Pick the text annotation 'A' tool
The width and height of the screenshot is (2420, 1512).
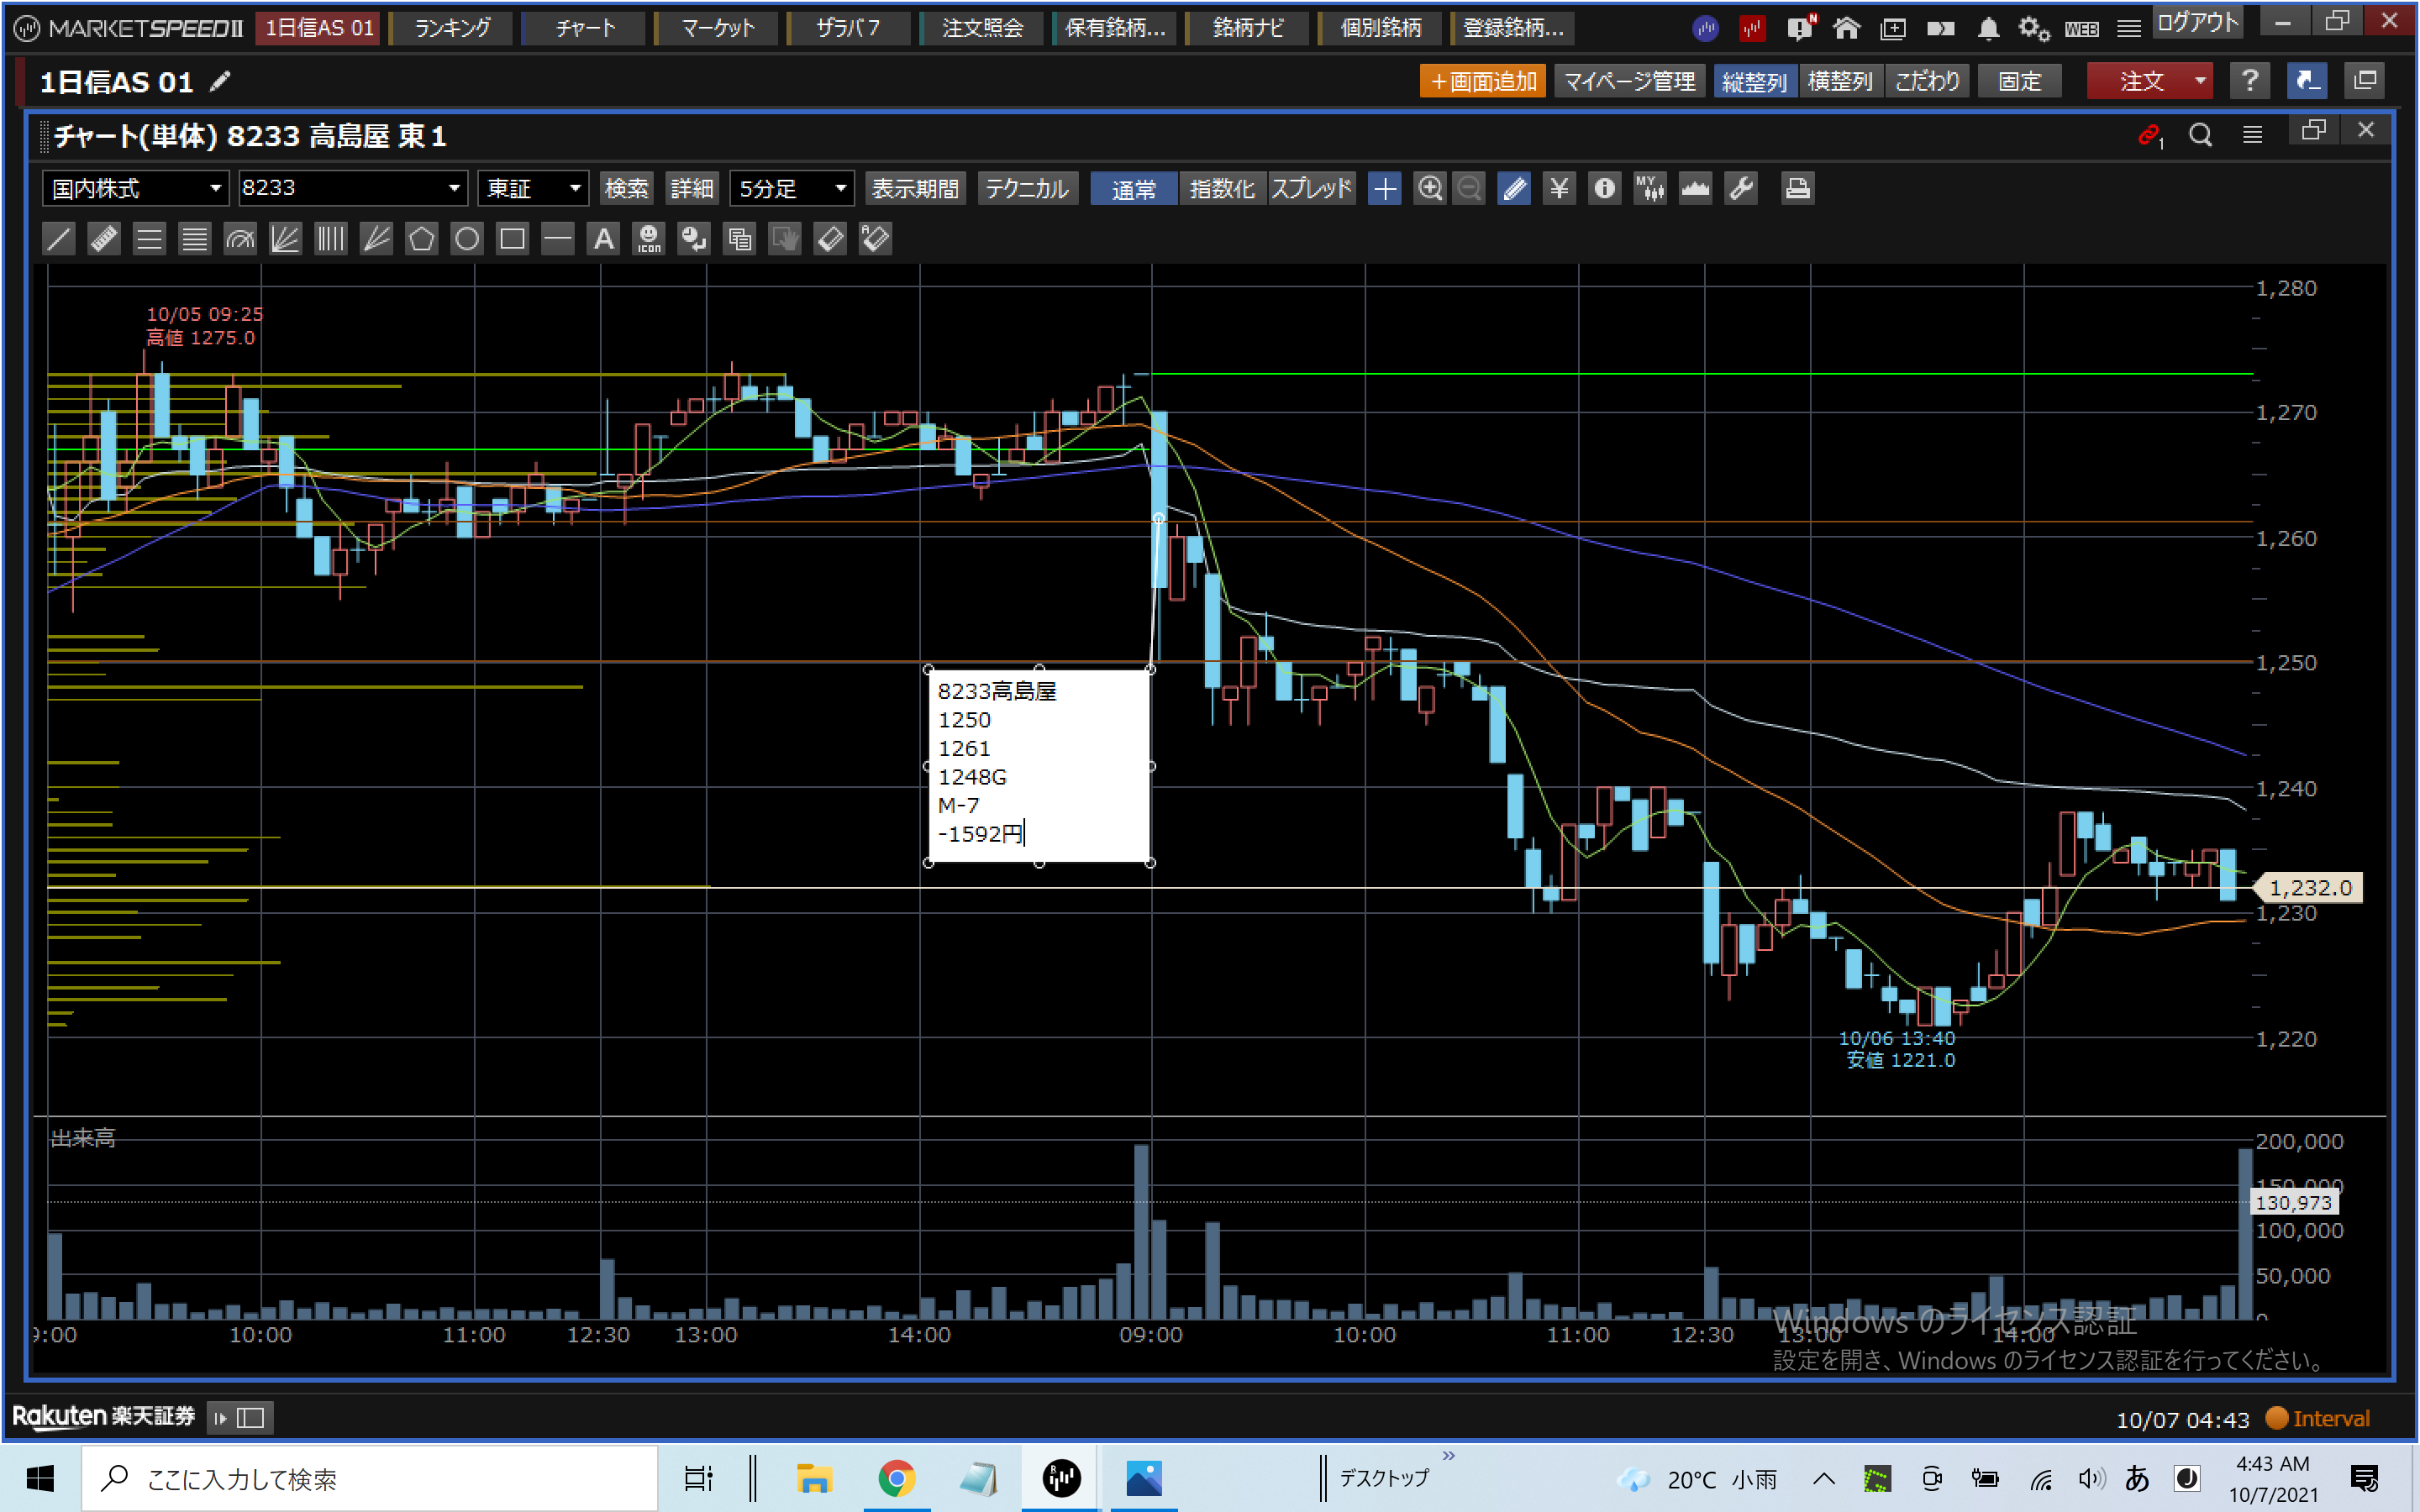603,239
